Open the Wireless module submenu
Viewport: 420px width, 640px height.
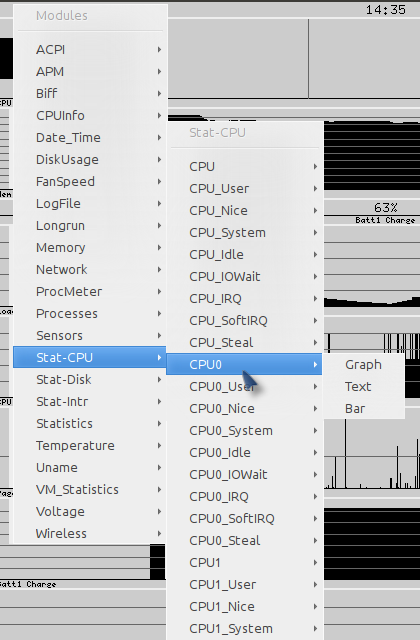click(x=90, y=534)
